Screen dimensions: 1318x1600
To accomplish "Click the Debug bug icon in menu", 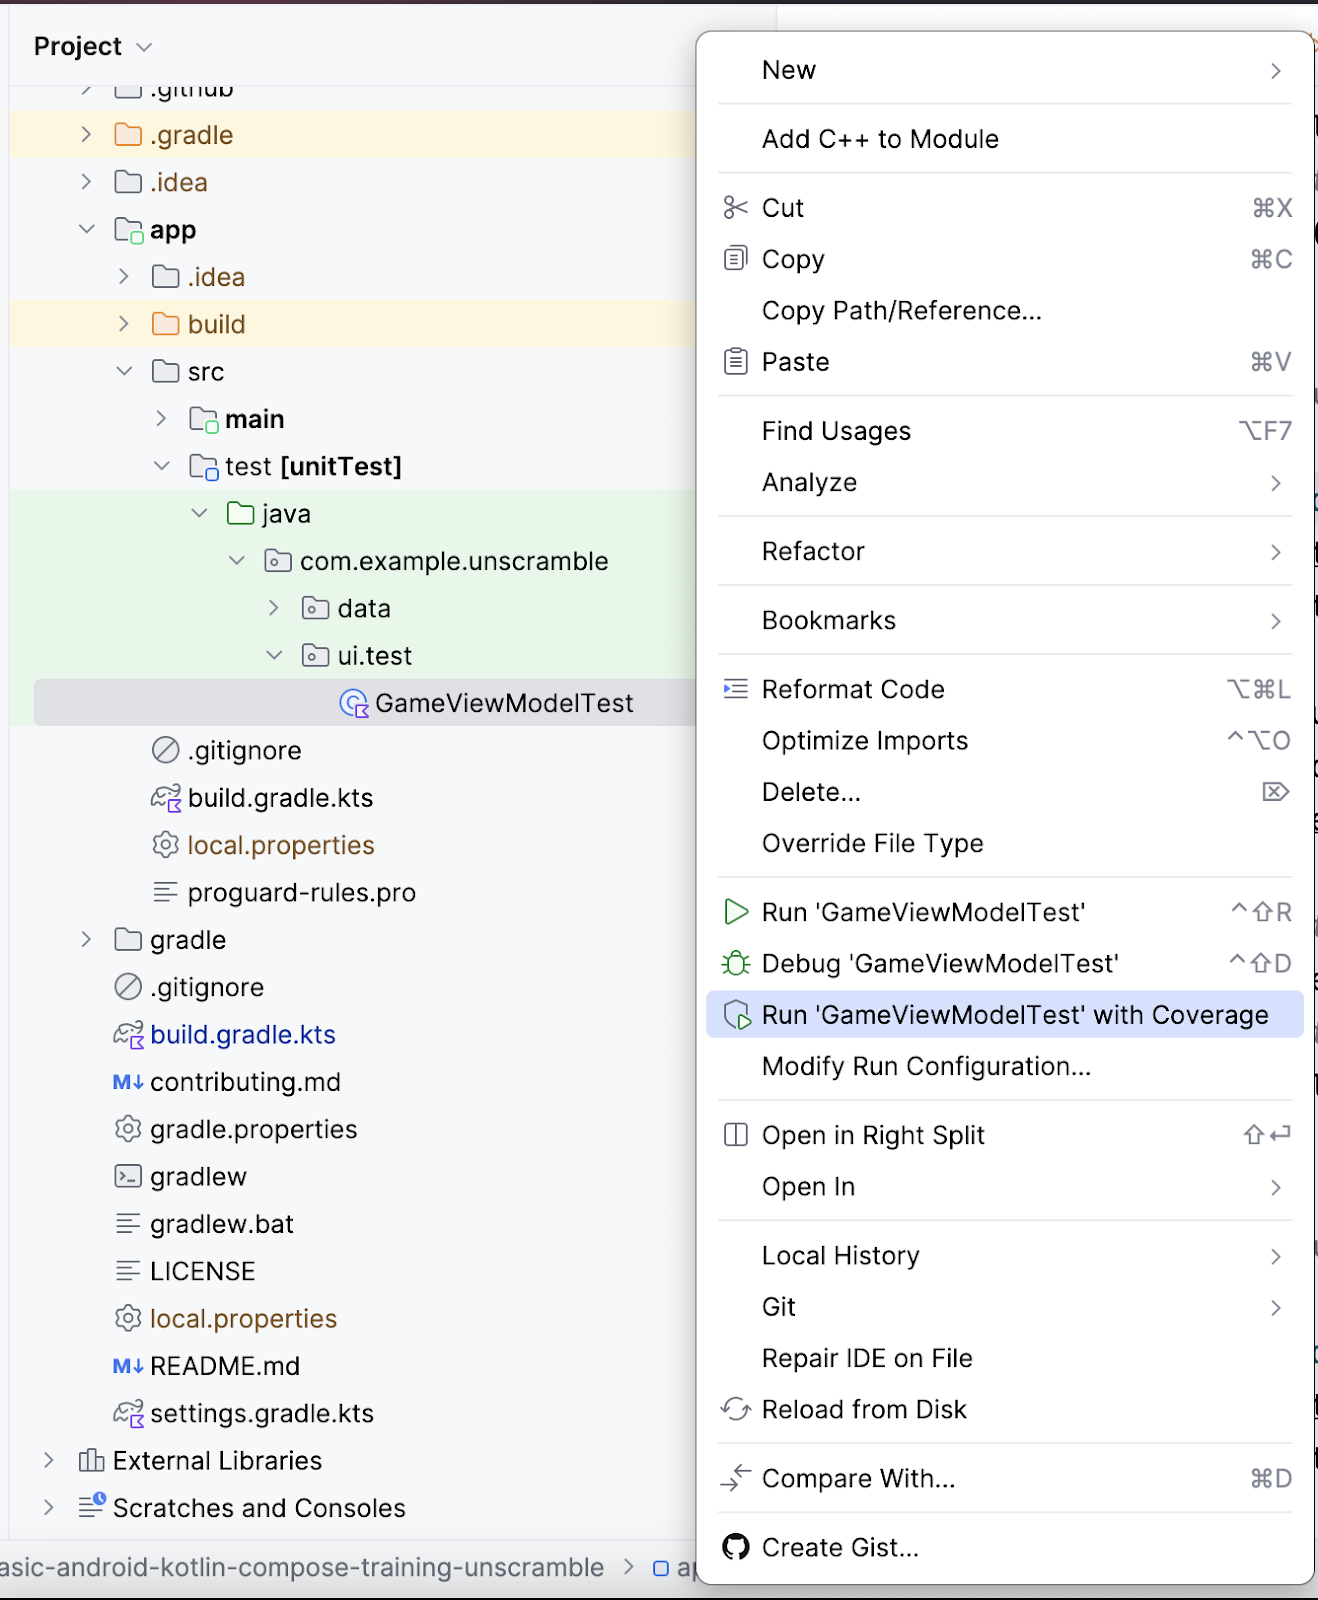I will [736, 963].
